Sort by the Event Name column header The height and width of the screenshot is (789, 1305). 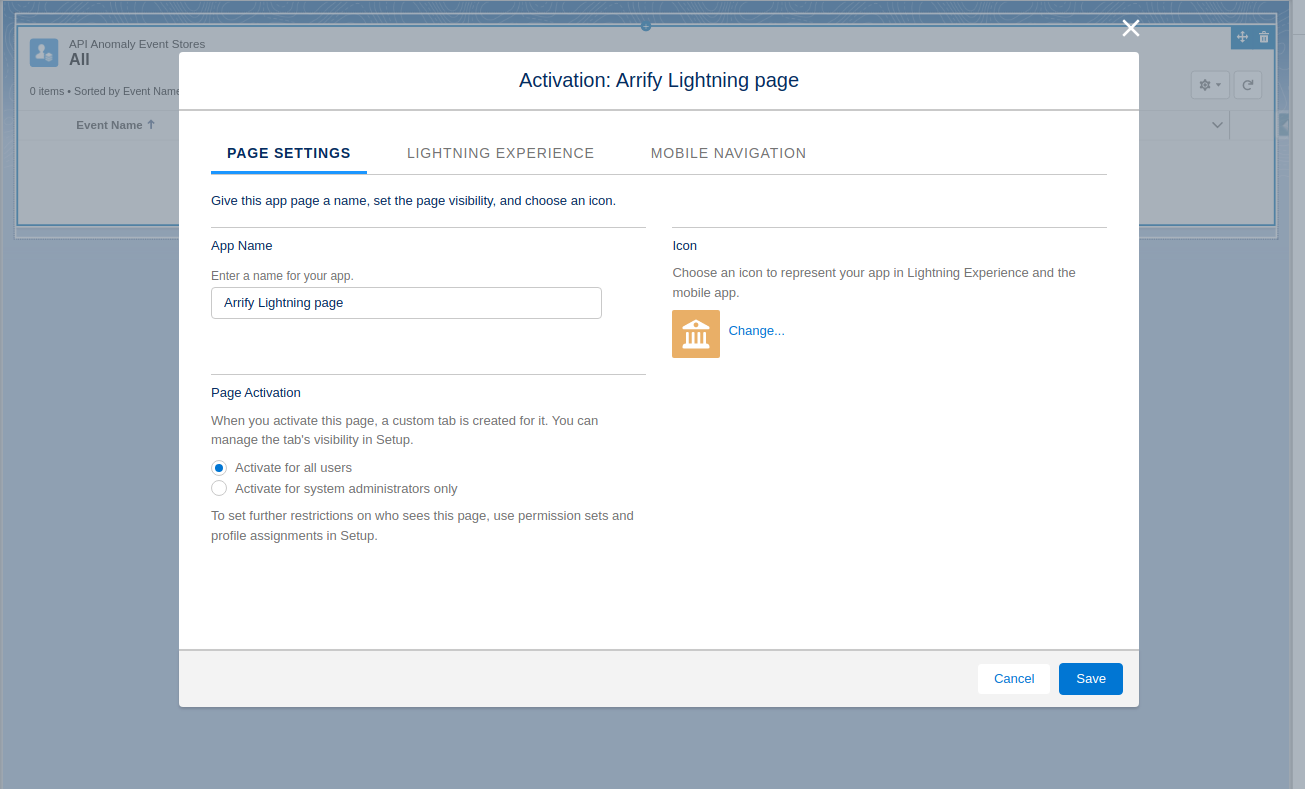point(116,125)
